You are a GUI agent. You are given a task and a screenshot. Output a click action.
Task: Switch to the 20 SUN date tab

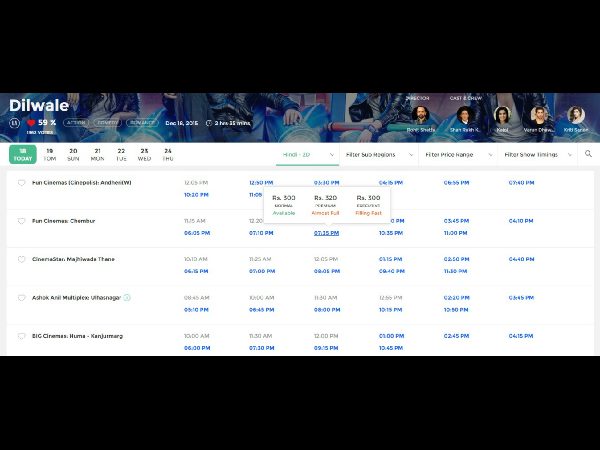pos(73,154)
